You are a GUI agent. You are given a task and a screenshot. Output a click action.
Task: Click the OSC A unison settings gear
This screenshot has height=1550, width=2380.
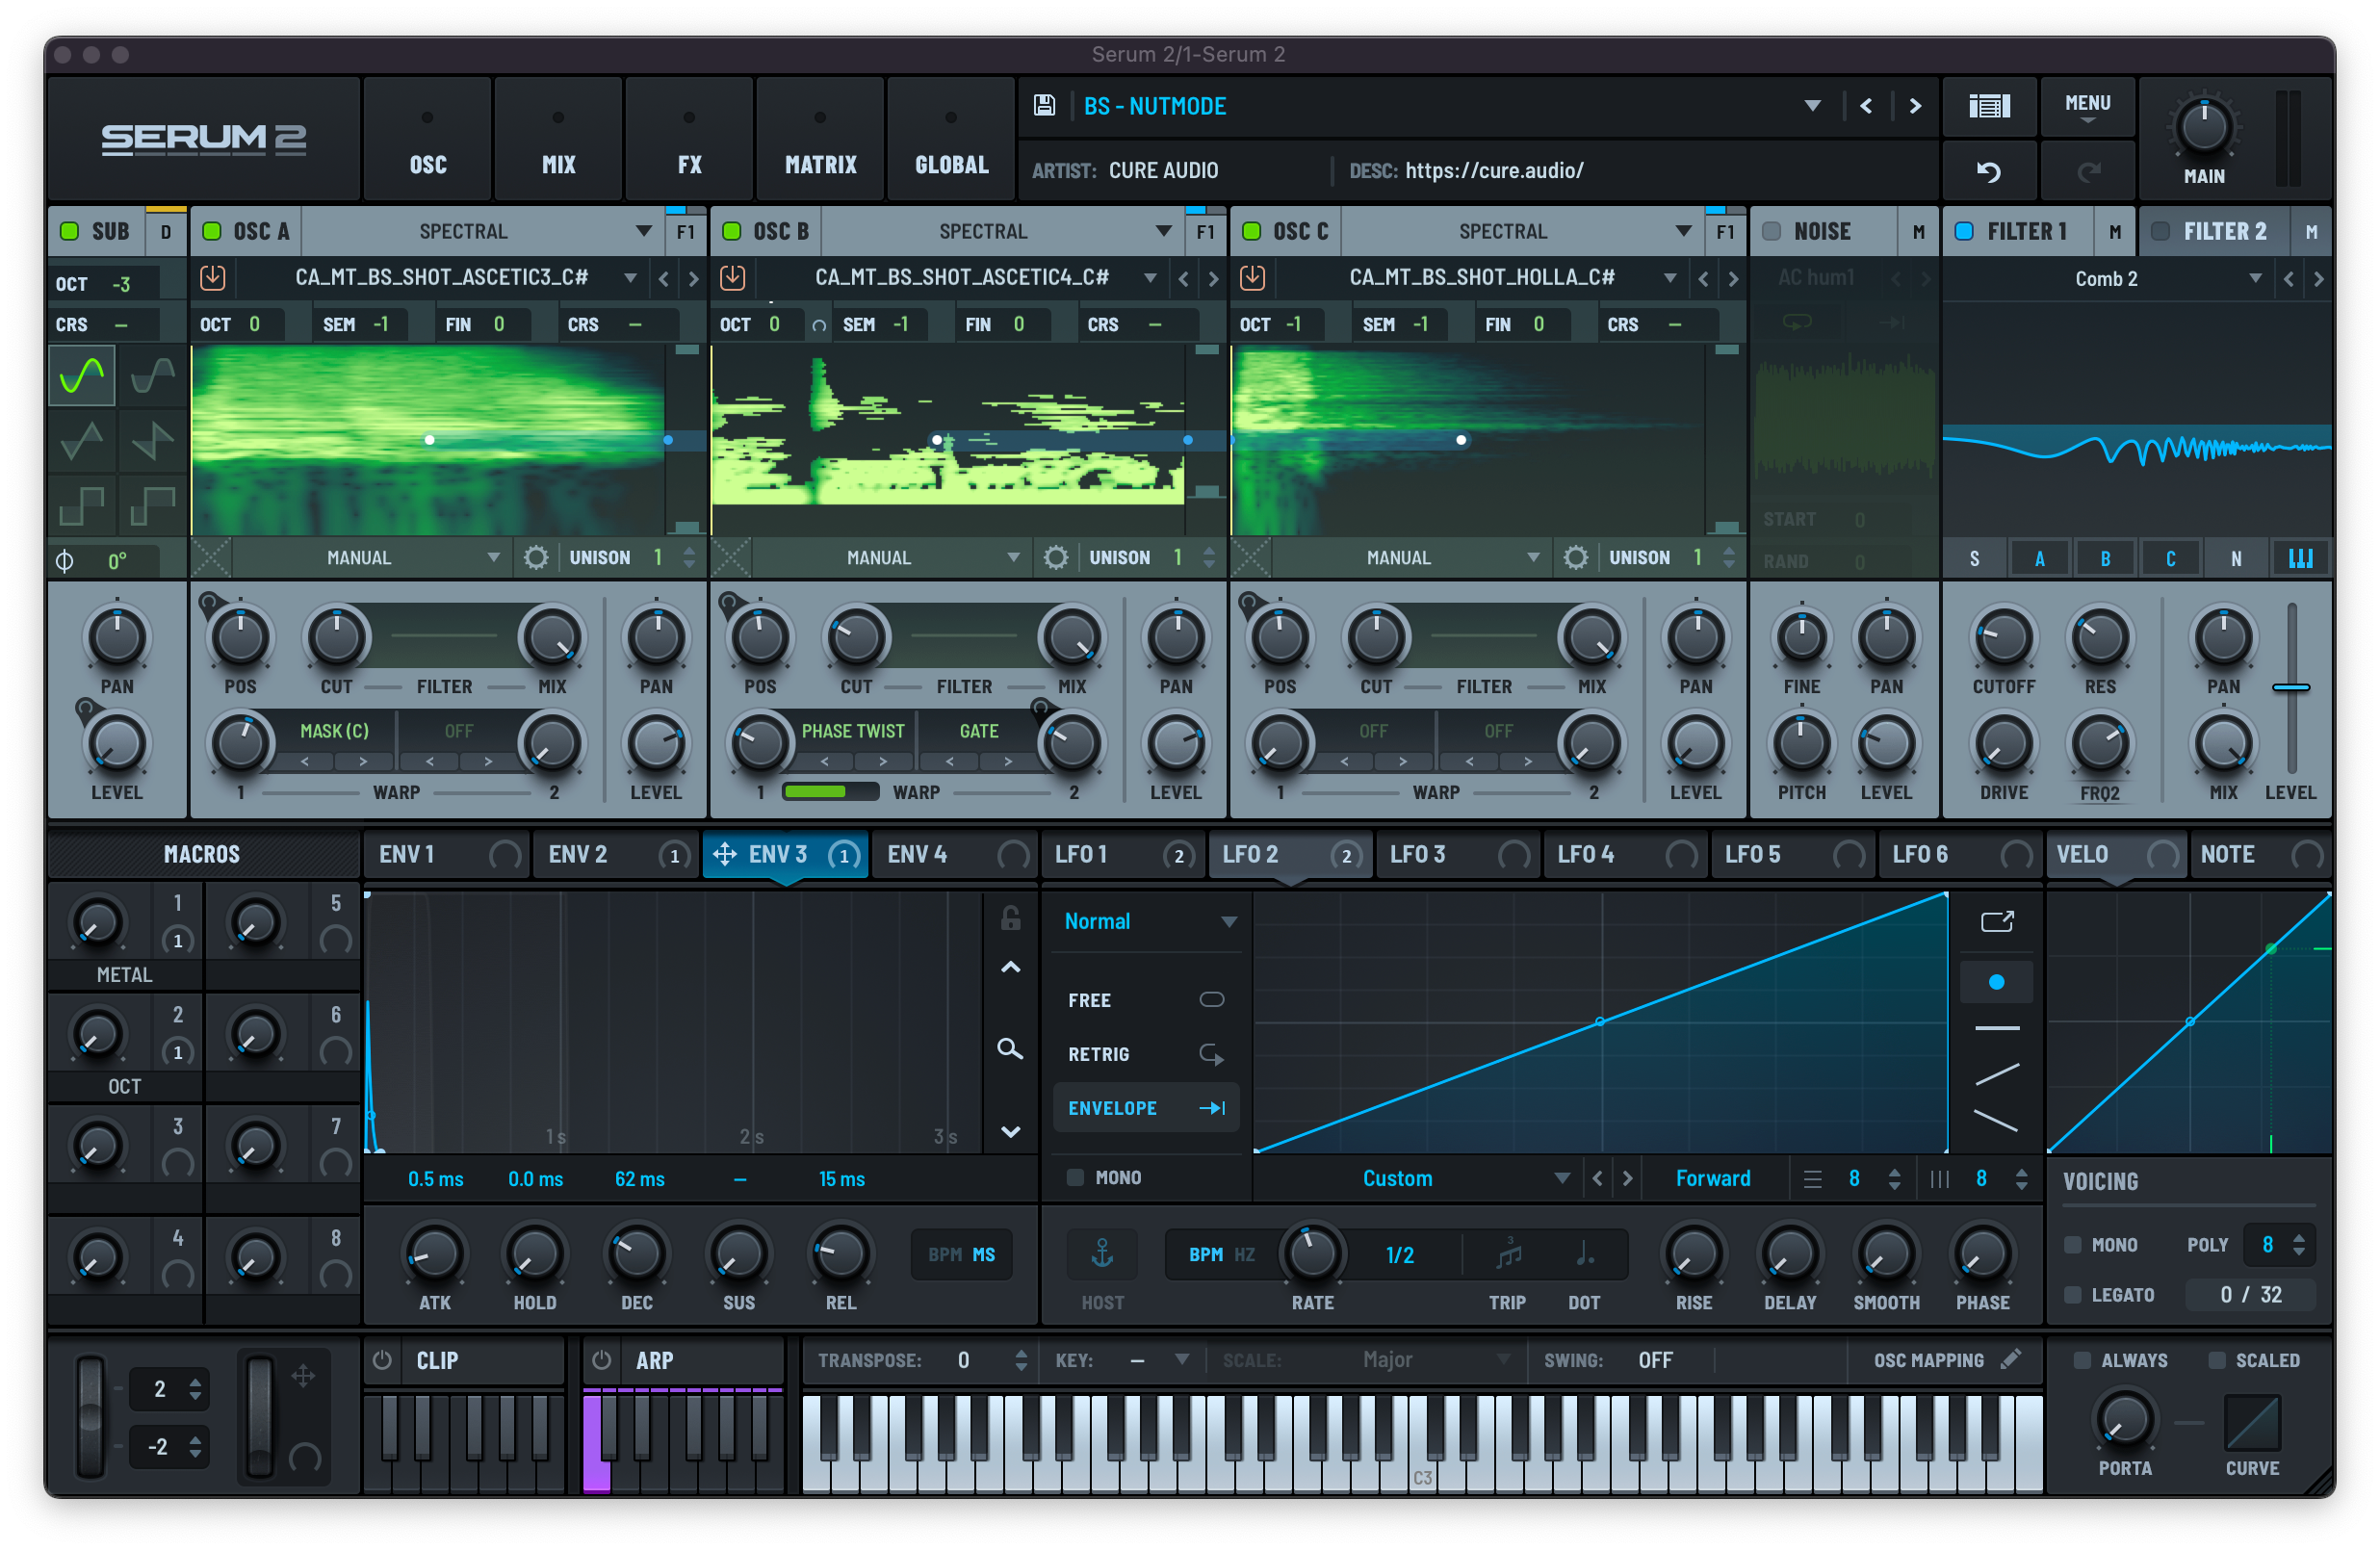(536, 557)
